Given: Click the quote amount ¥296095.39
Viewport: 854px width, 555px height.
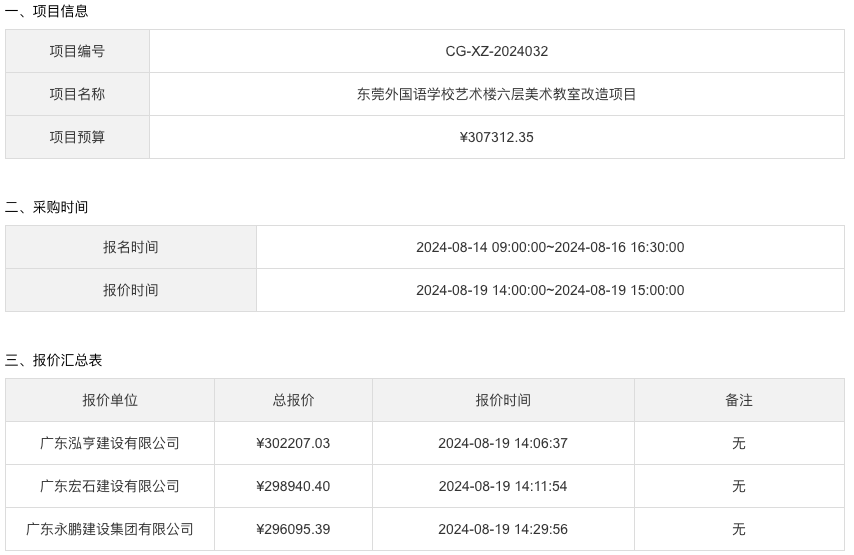Looking at the screenshot, I should [x=293, y=529].
